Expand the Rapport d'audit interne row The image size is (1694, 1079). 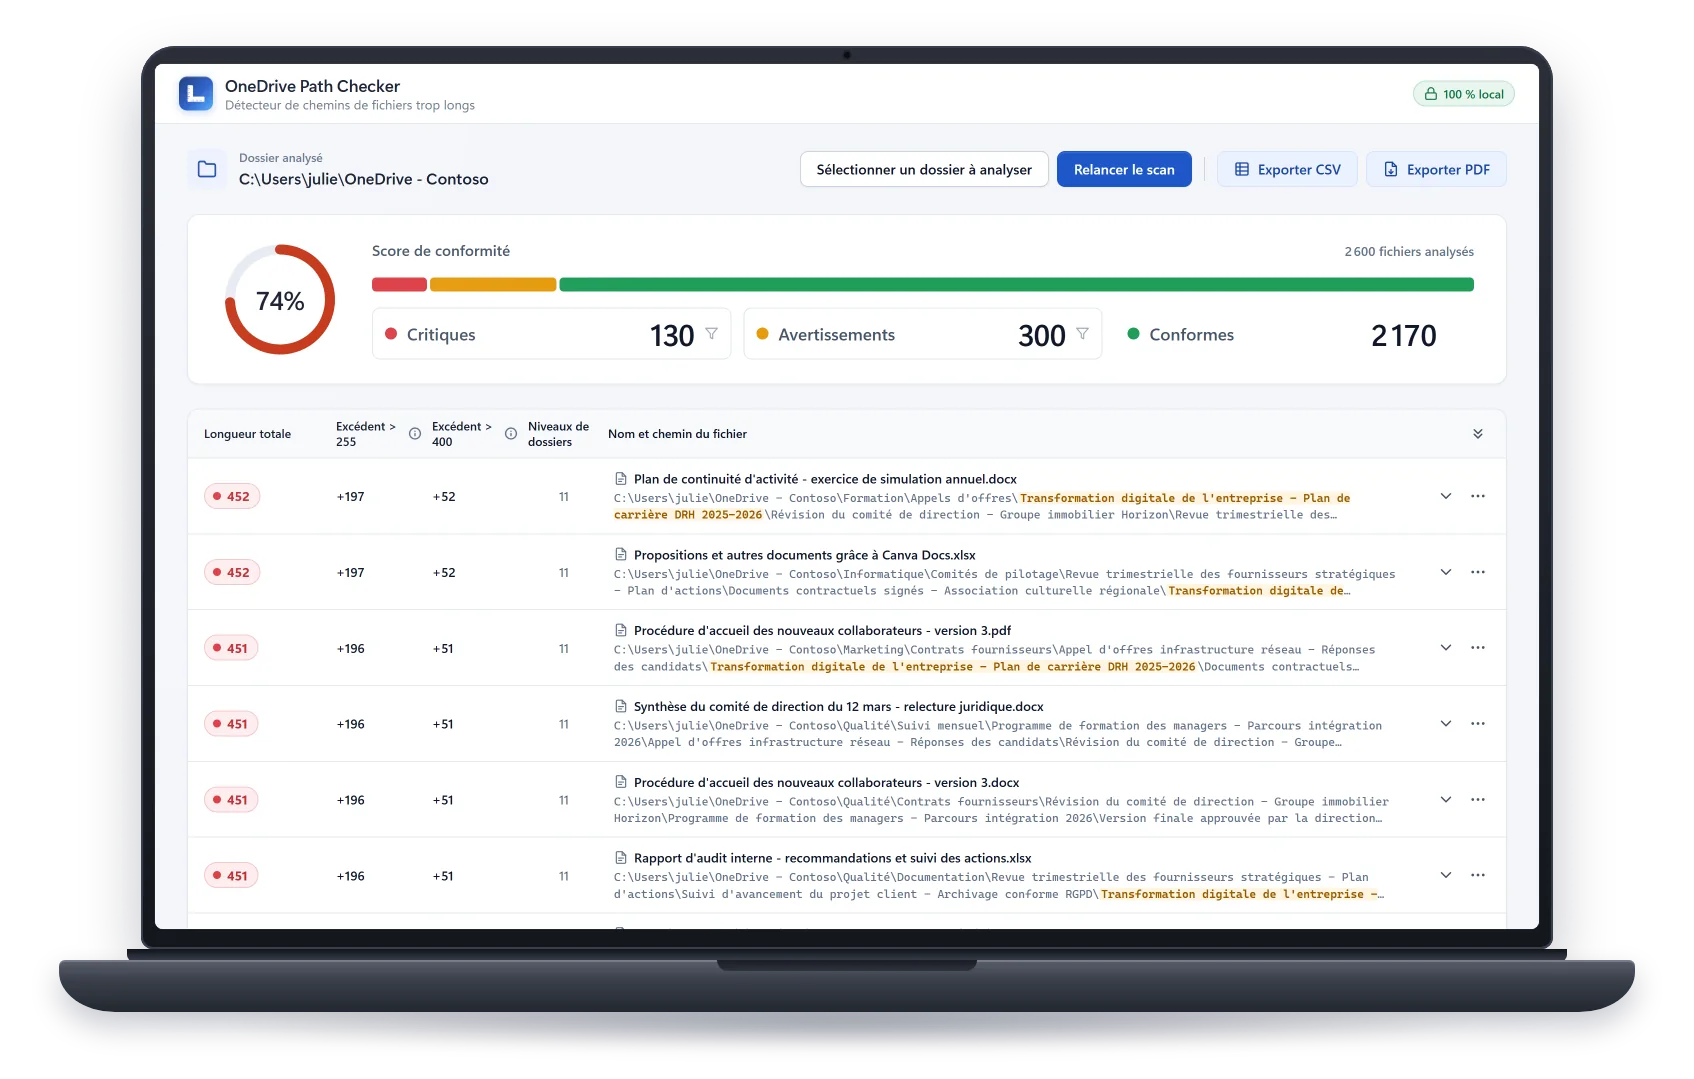click(x=1446, y=875)
